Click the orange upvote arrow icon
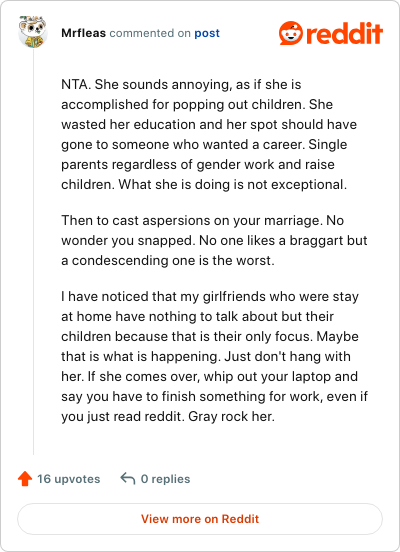The width and height of the screenshot is (400, 552). tap(25, 479)
